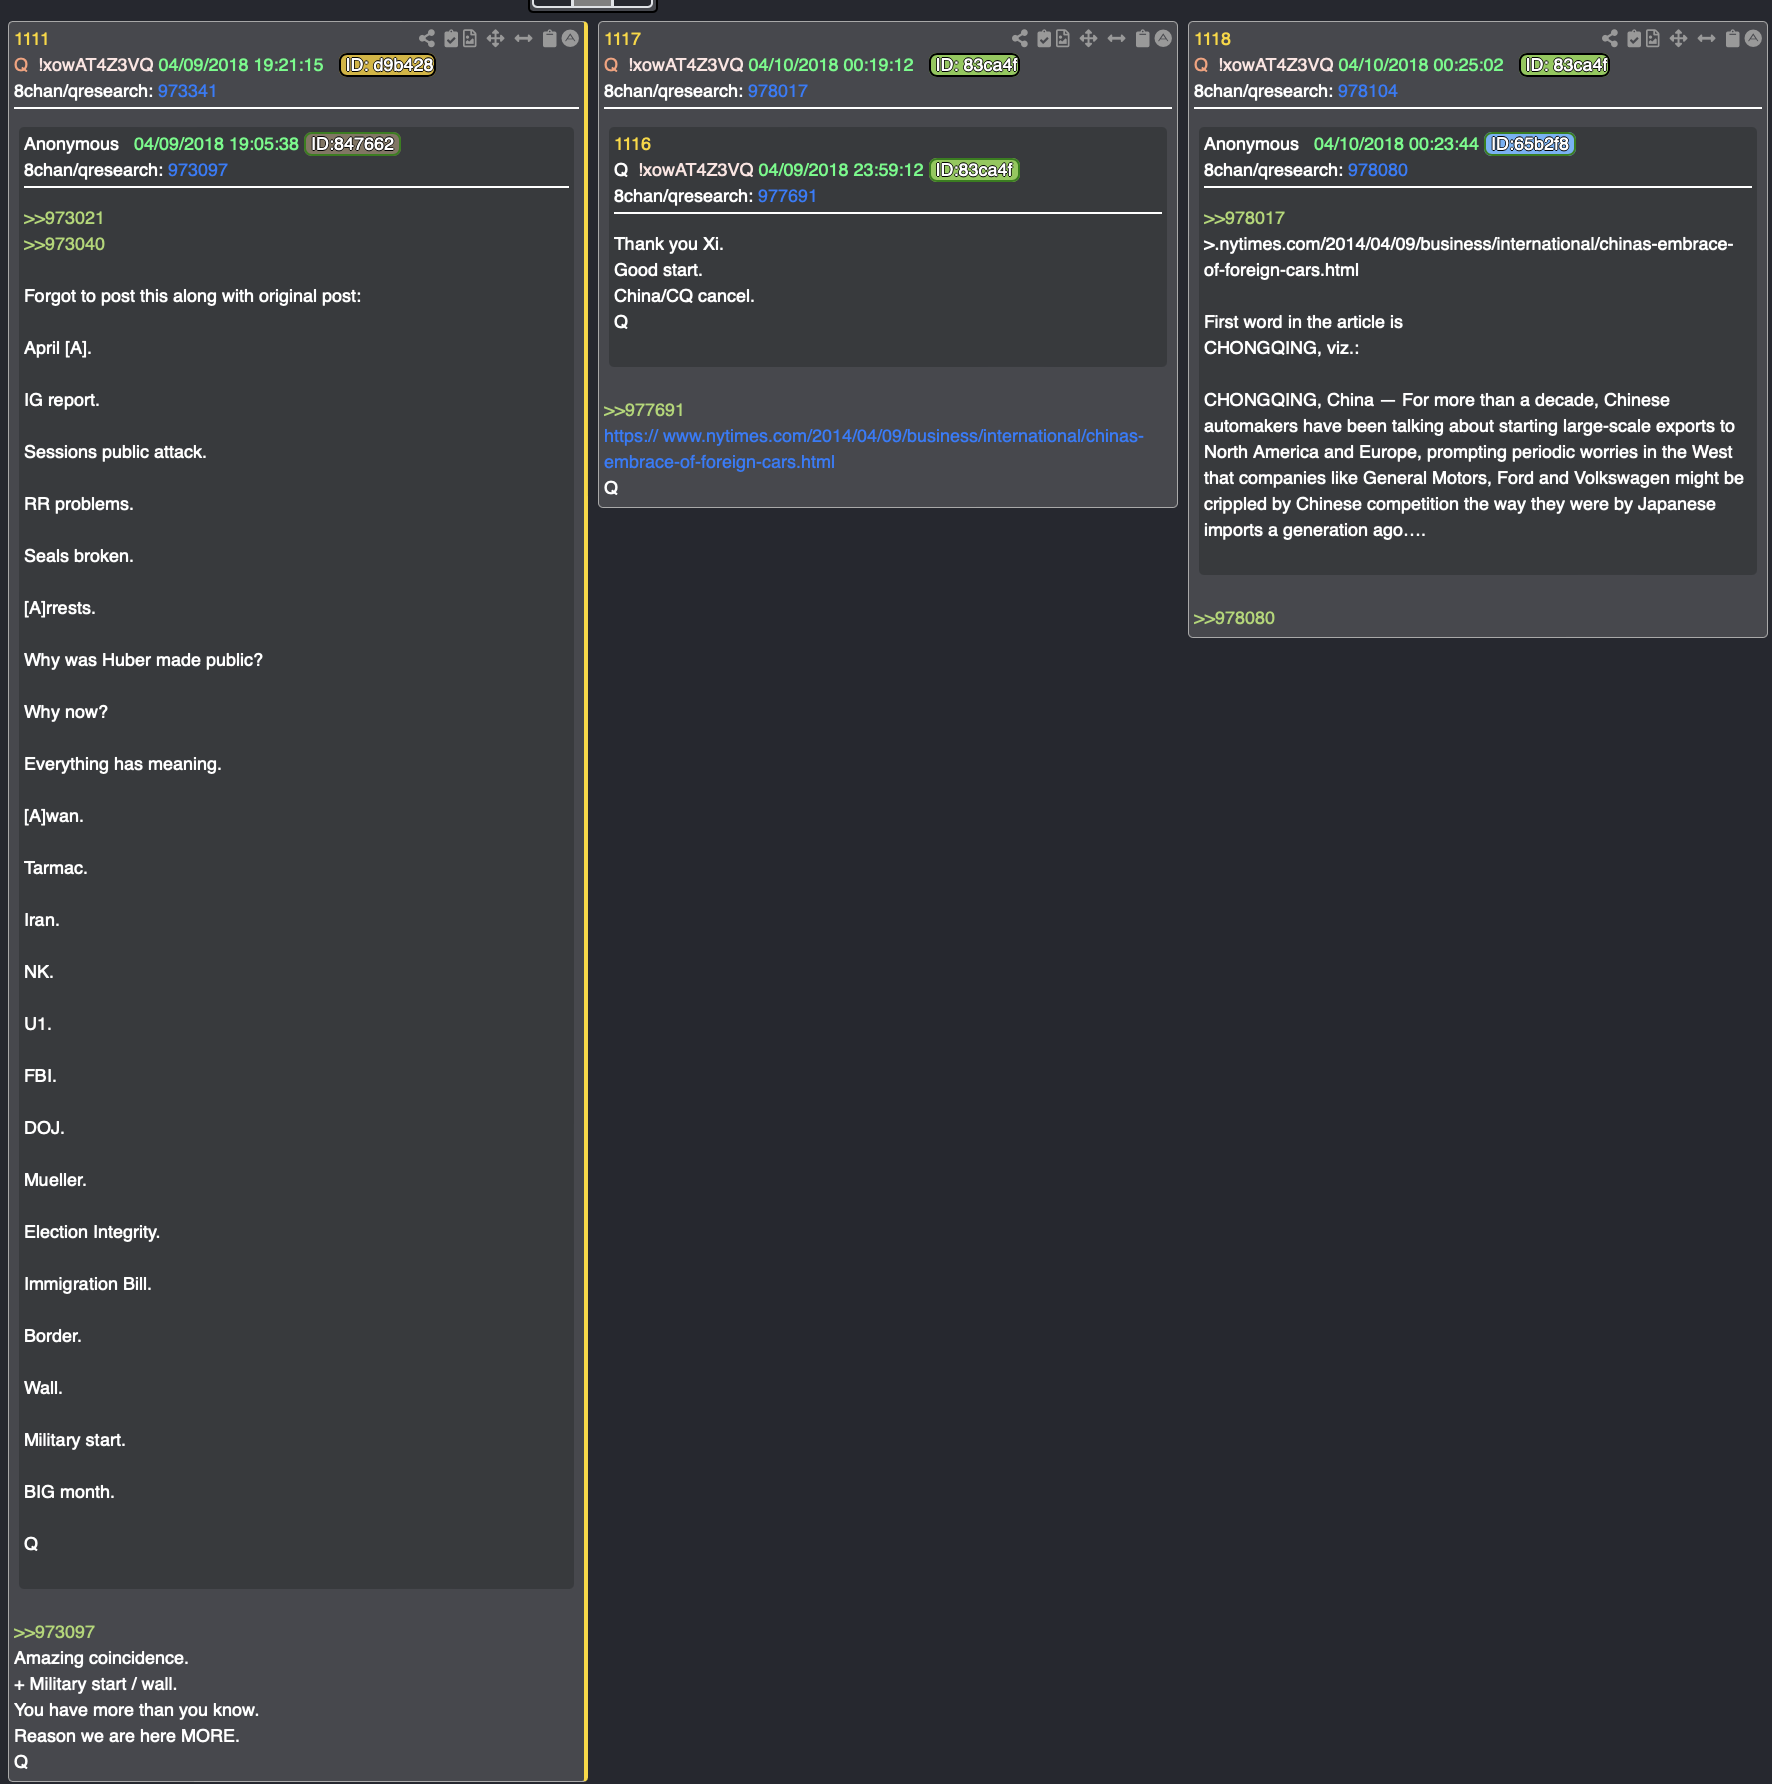Click the horizontal arrows icon on post 1118
This screenshot has width=1772, height=1784.
1706,39
